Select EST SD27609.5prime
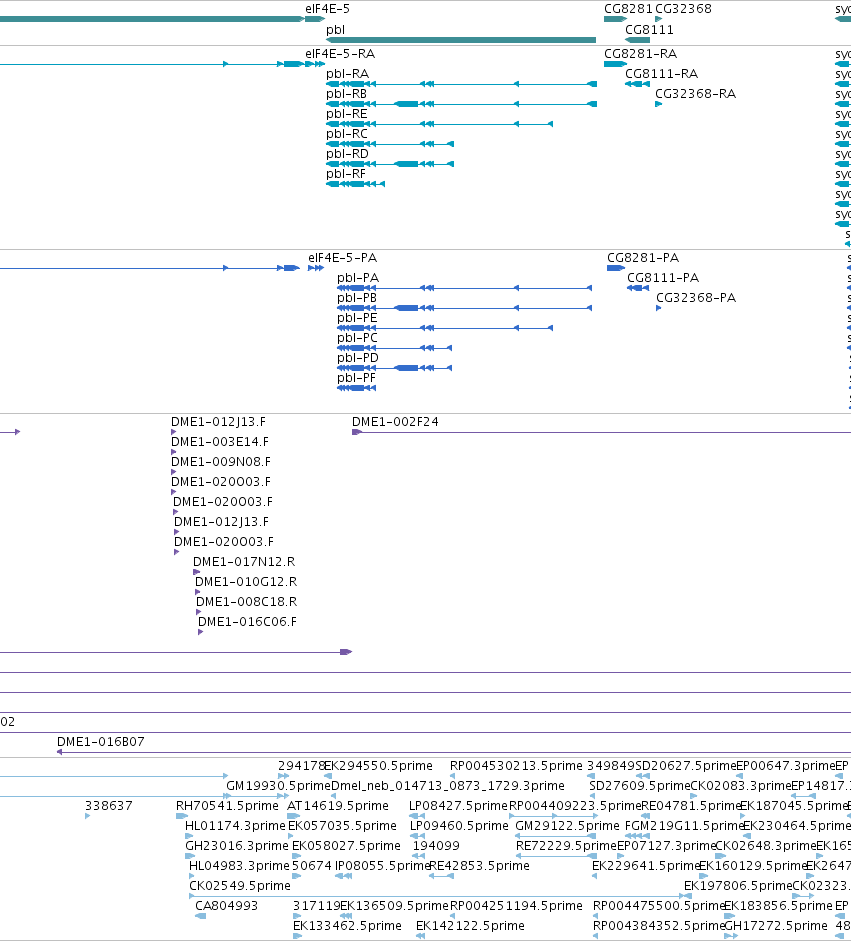The image size is (851, 941). tap(640, 786)
